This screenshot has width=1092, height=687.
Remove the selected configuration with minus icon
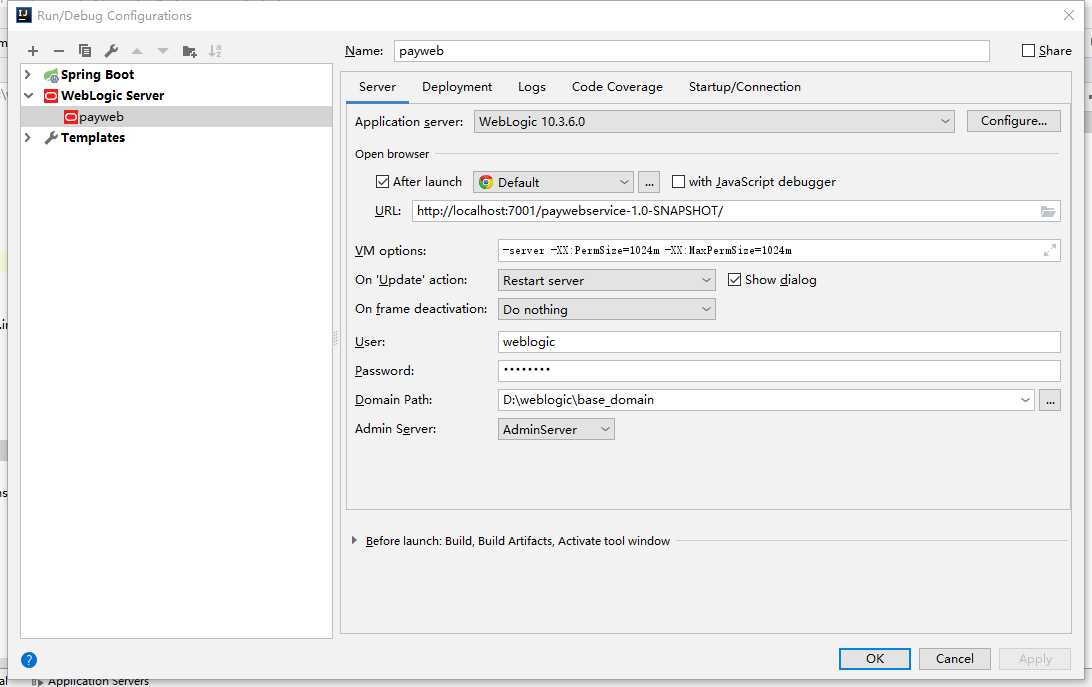click(x=58, y=51)
